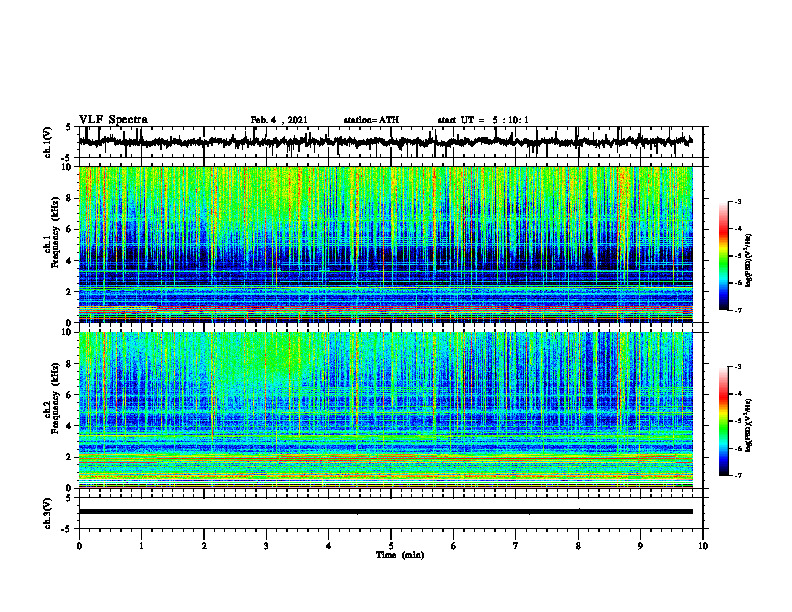Click time-axis tick label '3'
Image resolution: width=792 pixels, height=612 pixels.
pos(266,546)
